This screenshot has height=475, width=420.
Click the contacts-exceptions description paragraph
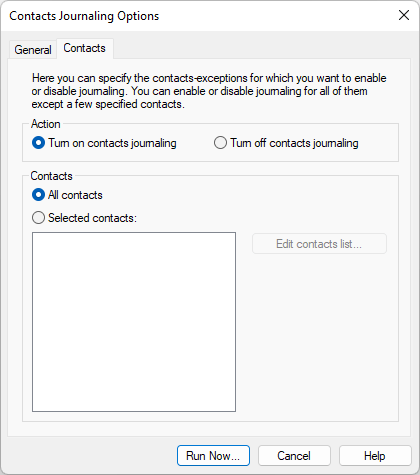(x=209, y=91)
